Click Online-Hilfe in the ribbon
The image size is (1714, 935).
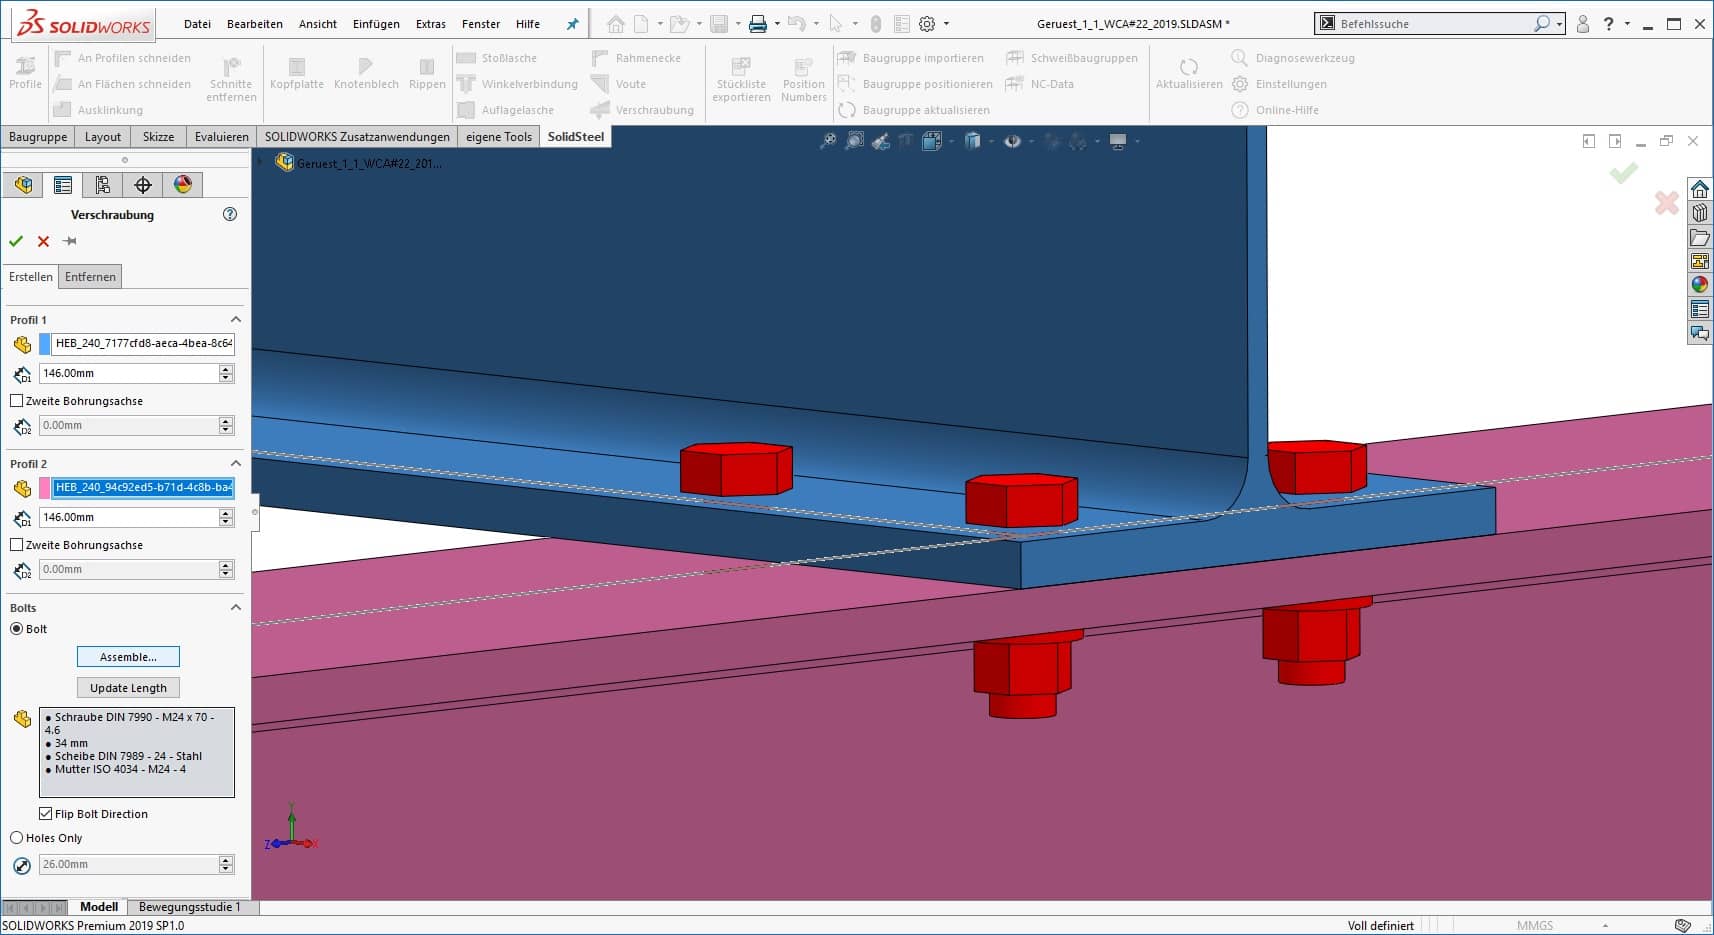pos(1275,110)
